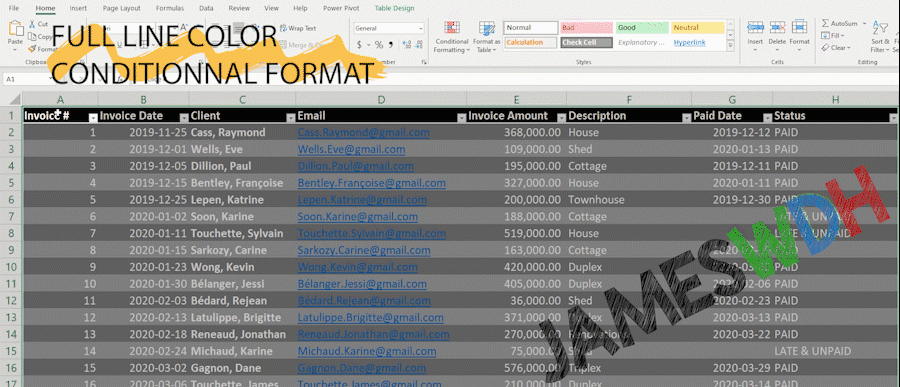Open the Paid Date filter dropdown
Screen dimensions: 900x387
tap(767, 118)
